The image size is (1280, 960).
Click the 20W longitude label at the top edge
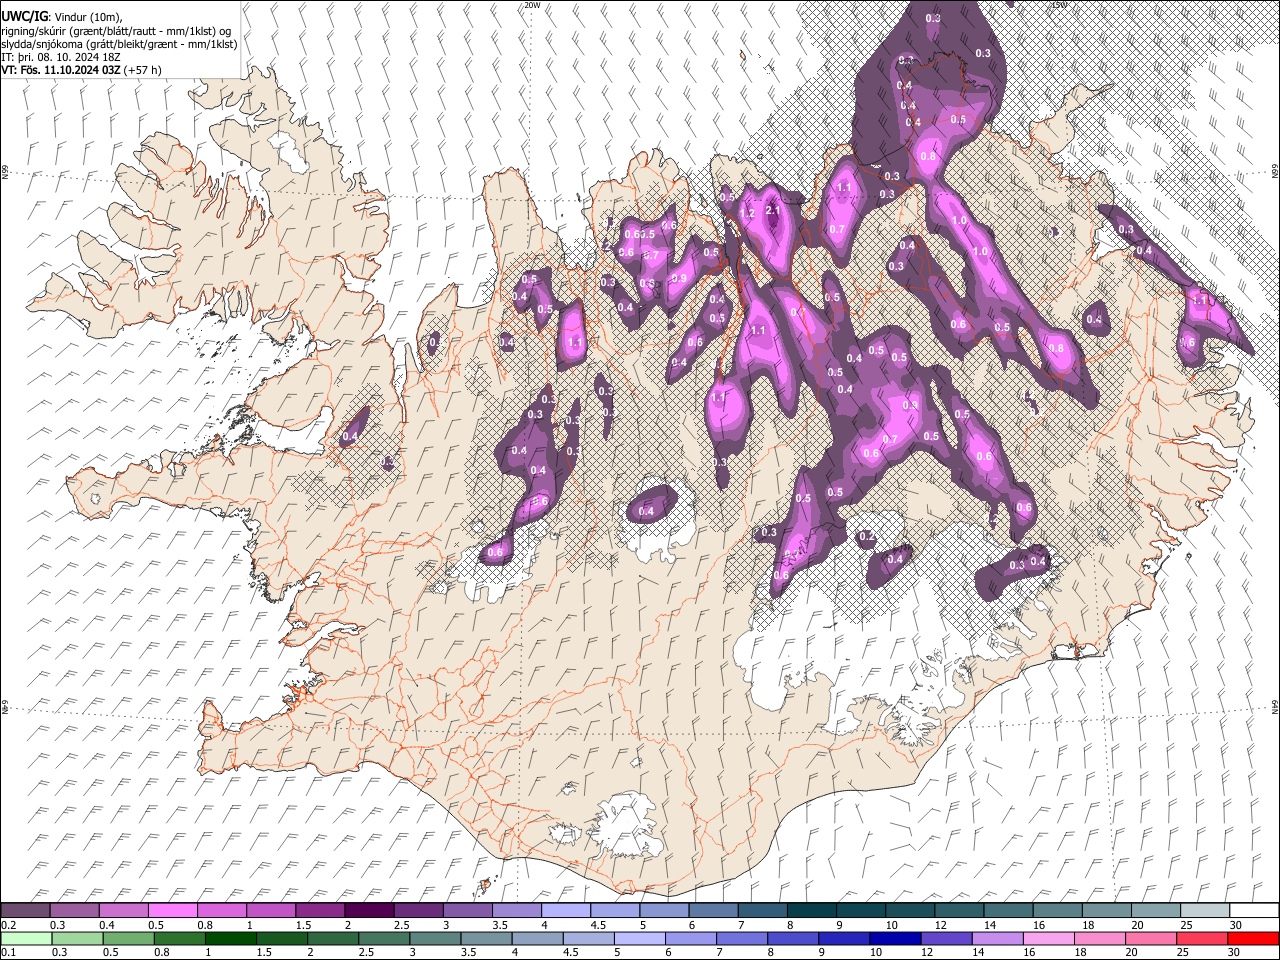point(532,5)
